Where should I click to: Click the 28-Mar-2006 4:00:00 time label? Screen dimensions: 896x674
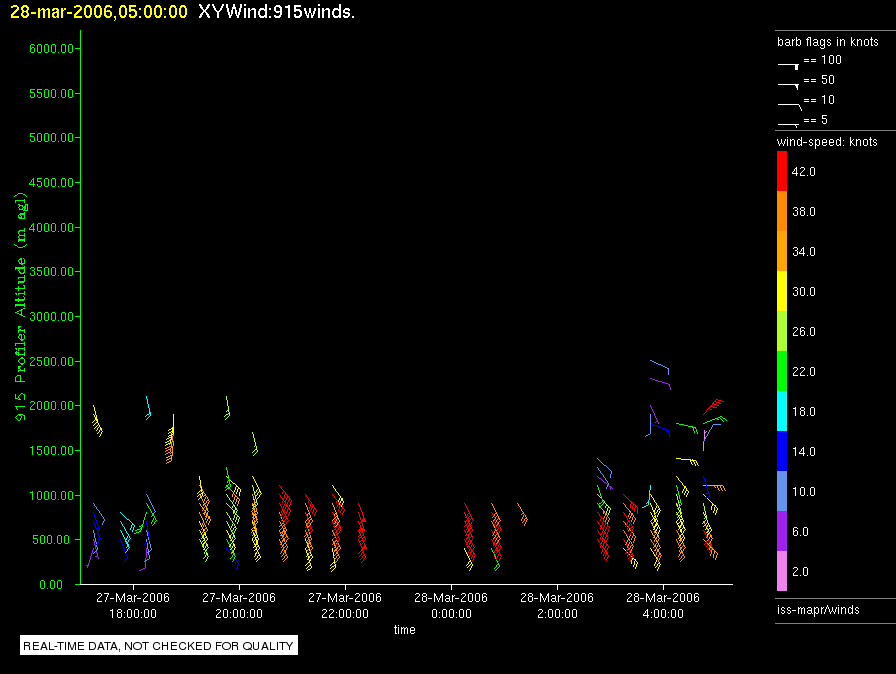pyautogui.click(x=663, y=605)
